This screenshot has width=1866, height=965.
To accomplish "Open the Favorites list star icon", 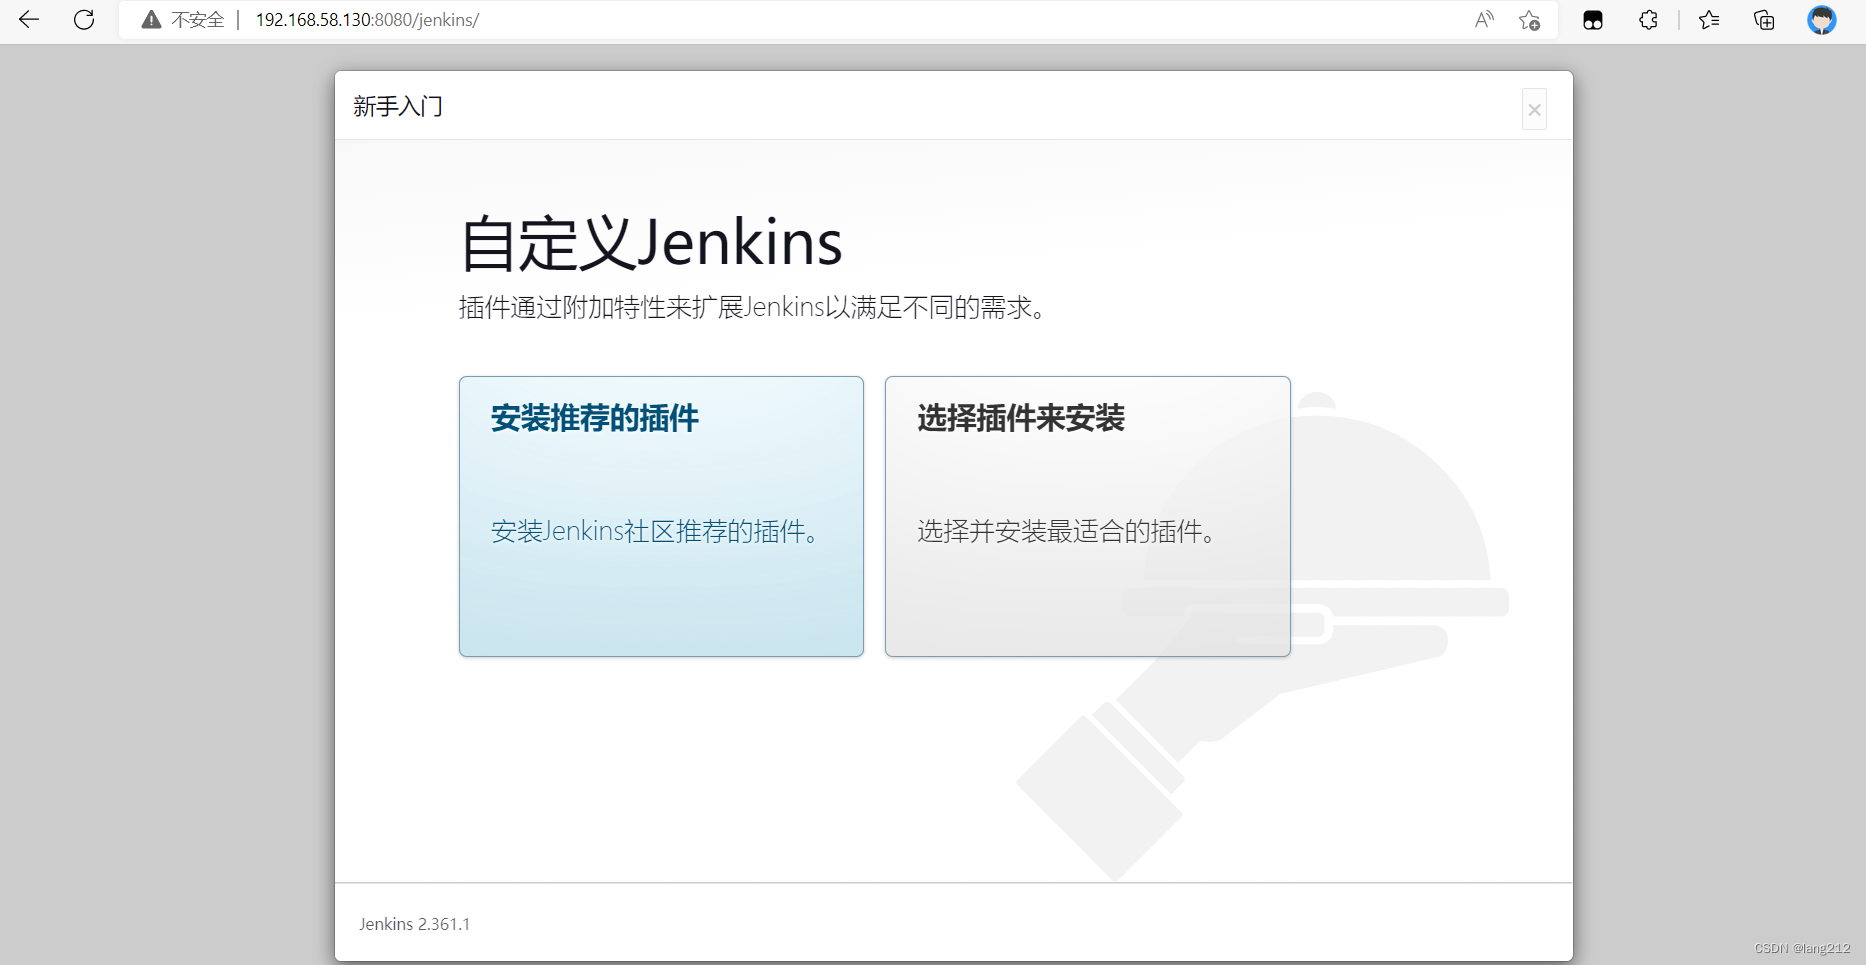I will (1709, 20).
